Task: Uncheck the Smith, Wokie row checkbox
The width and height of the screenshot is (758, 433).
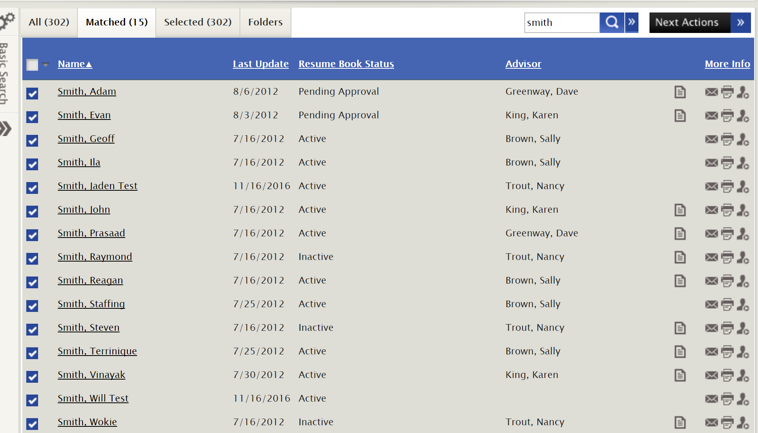Action: pos(32,424)
